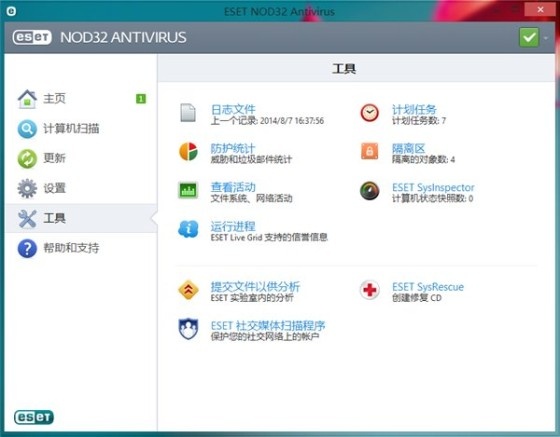Click the question mark icon for 帮助和支持
560x437 pixels.
point(27,248)
